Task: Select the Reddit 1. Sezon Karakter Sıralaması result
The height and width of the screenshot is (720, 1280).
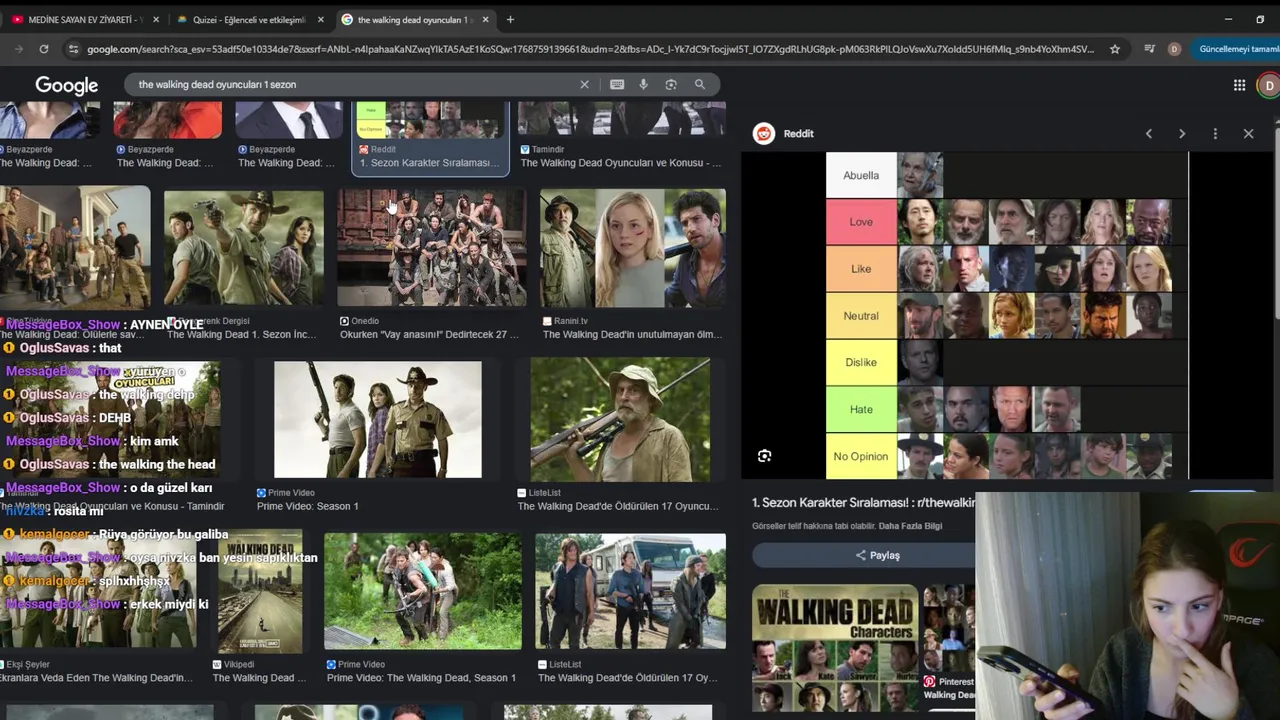Action: click(430, 136)
